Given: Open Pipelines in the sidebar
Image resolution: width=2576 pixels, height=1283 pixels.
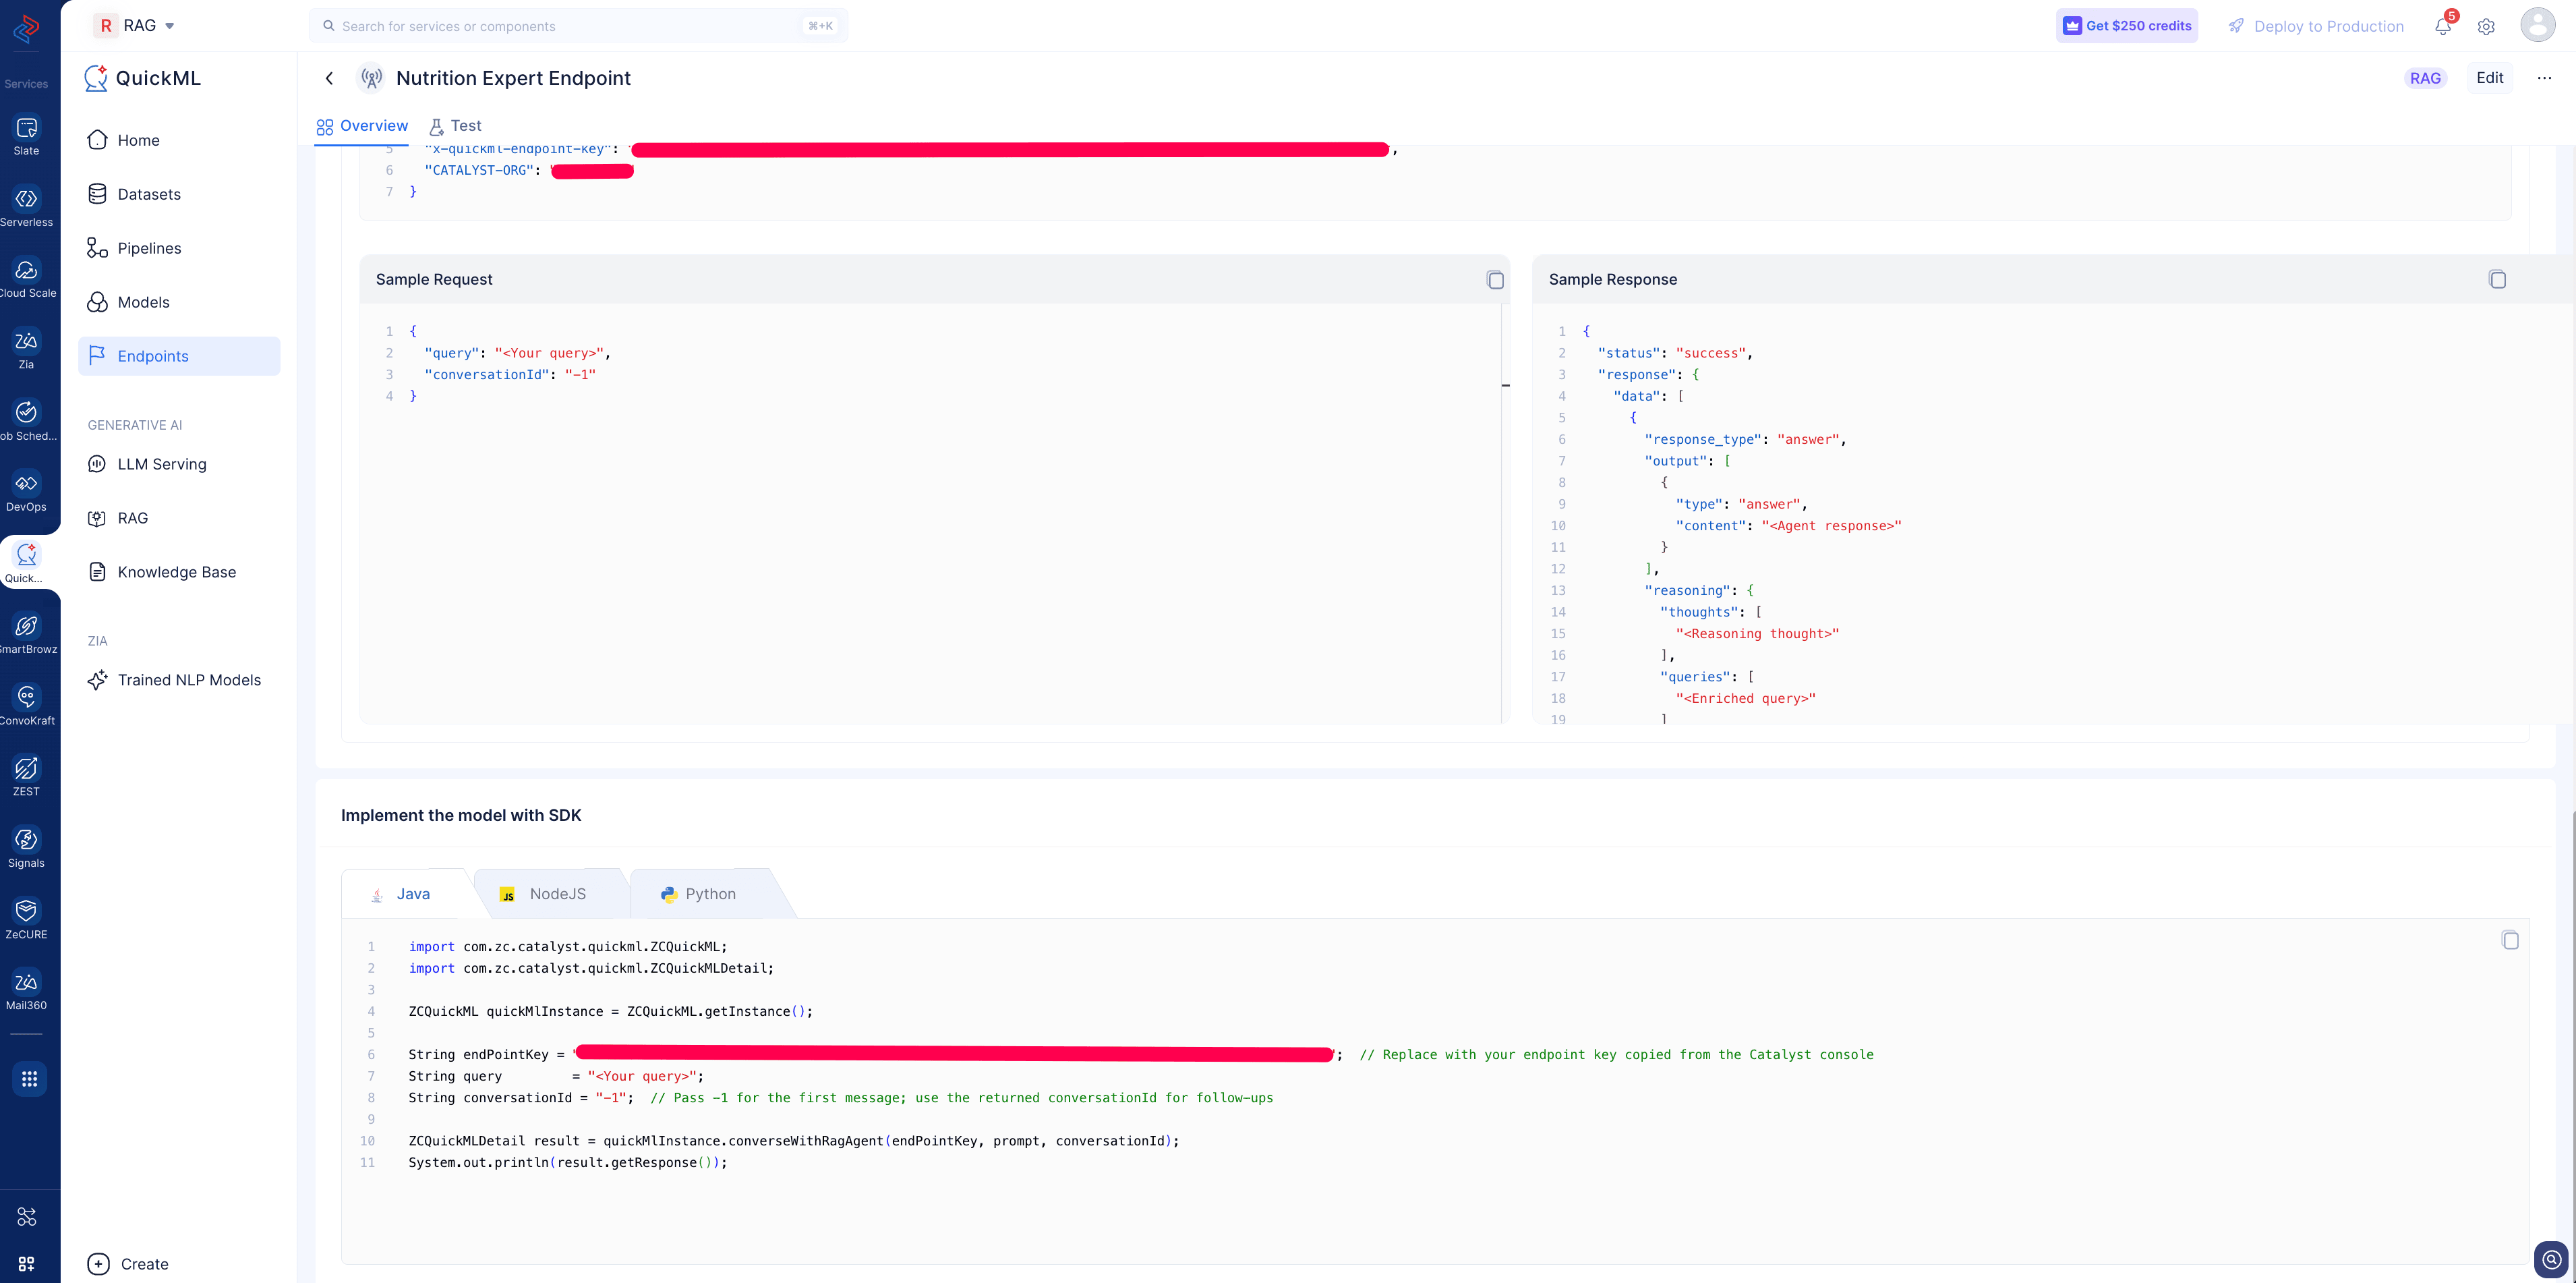Looking at the screenshot, I should [179, 248].
